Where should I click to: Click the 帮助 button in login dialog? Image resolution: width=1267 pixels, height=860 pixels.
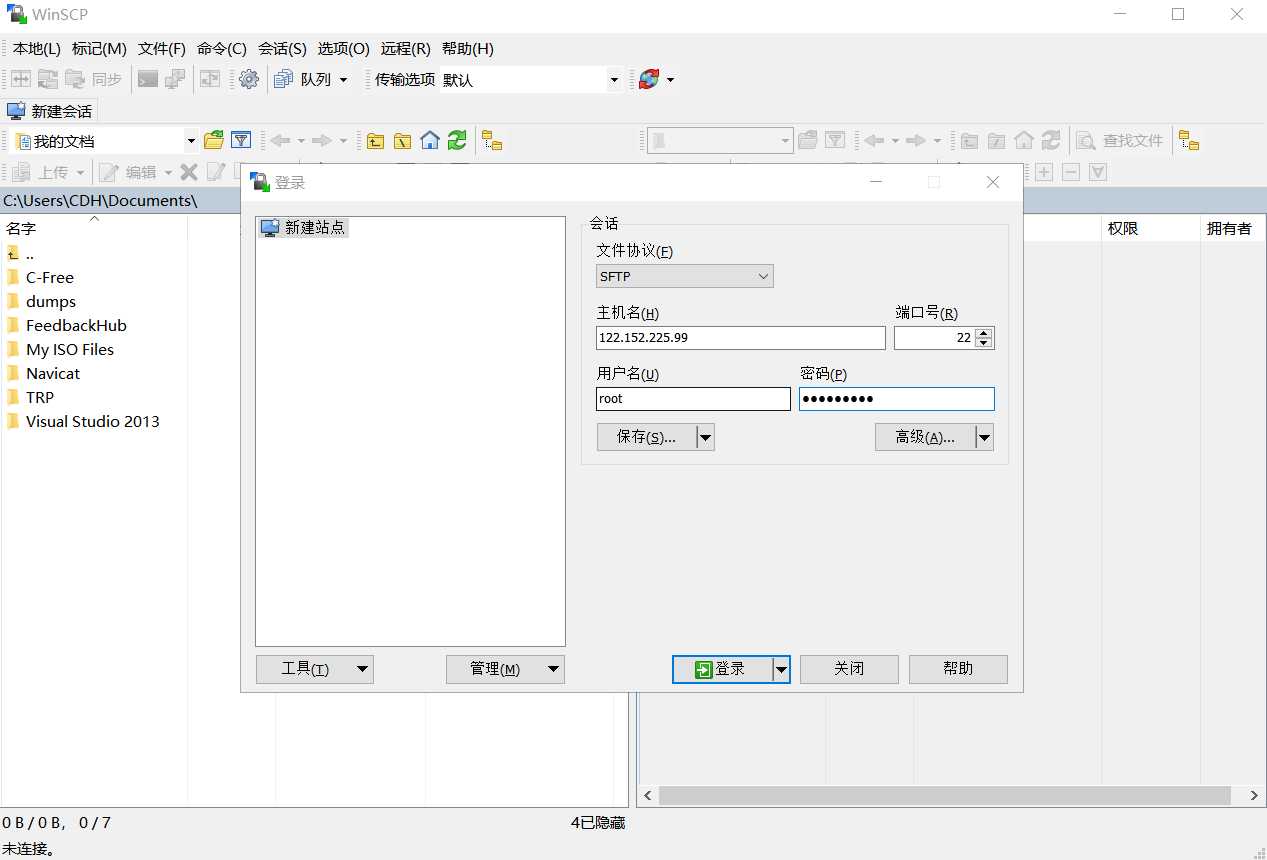point(958,669)
